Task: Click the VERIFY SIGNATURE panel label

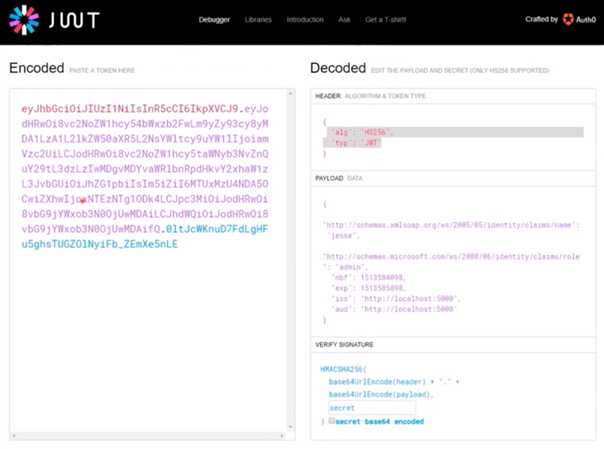Action: click(344, 344)
